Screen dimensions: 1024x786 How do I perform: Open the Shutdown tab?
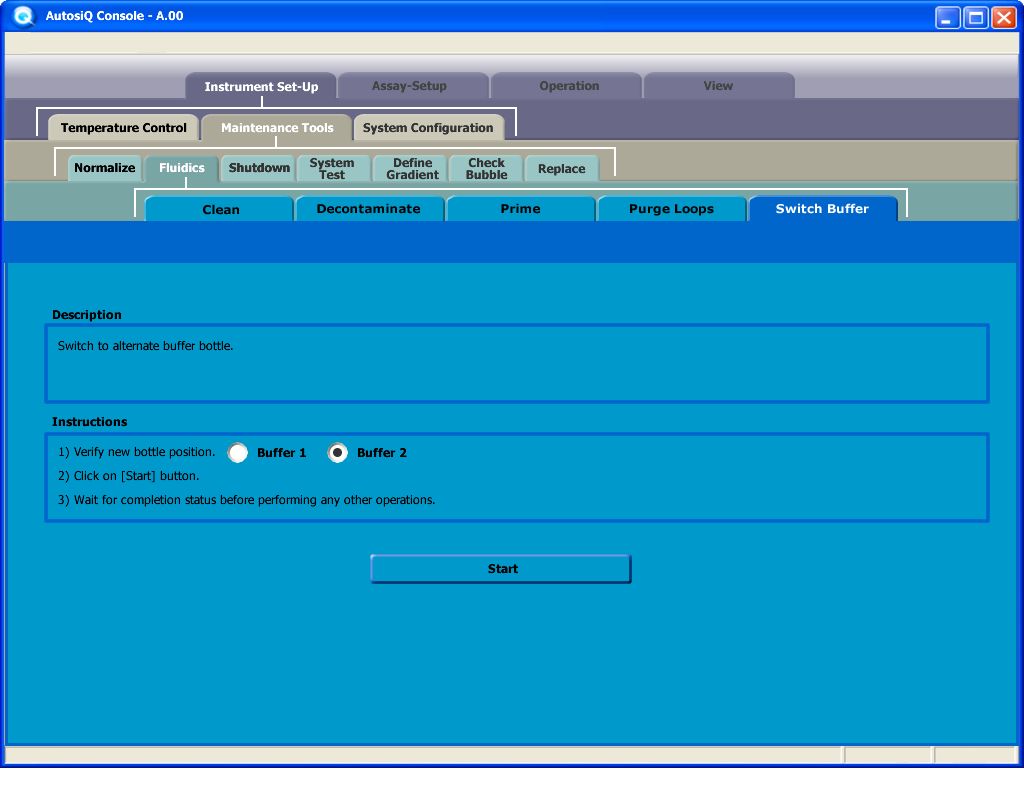(259, 168)
